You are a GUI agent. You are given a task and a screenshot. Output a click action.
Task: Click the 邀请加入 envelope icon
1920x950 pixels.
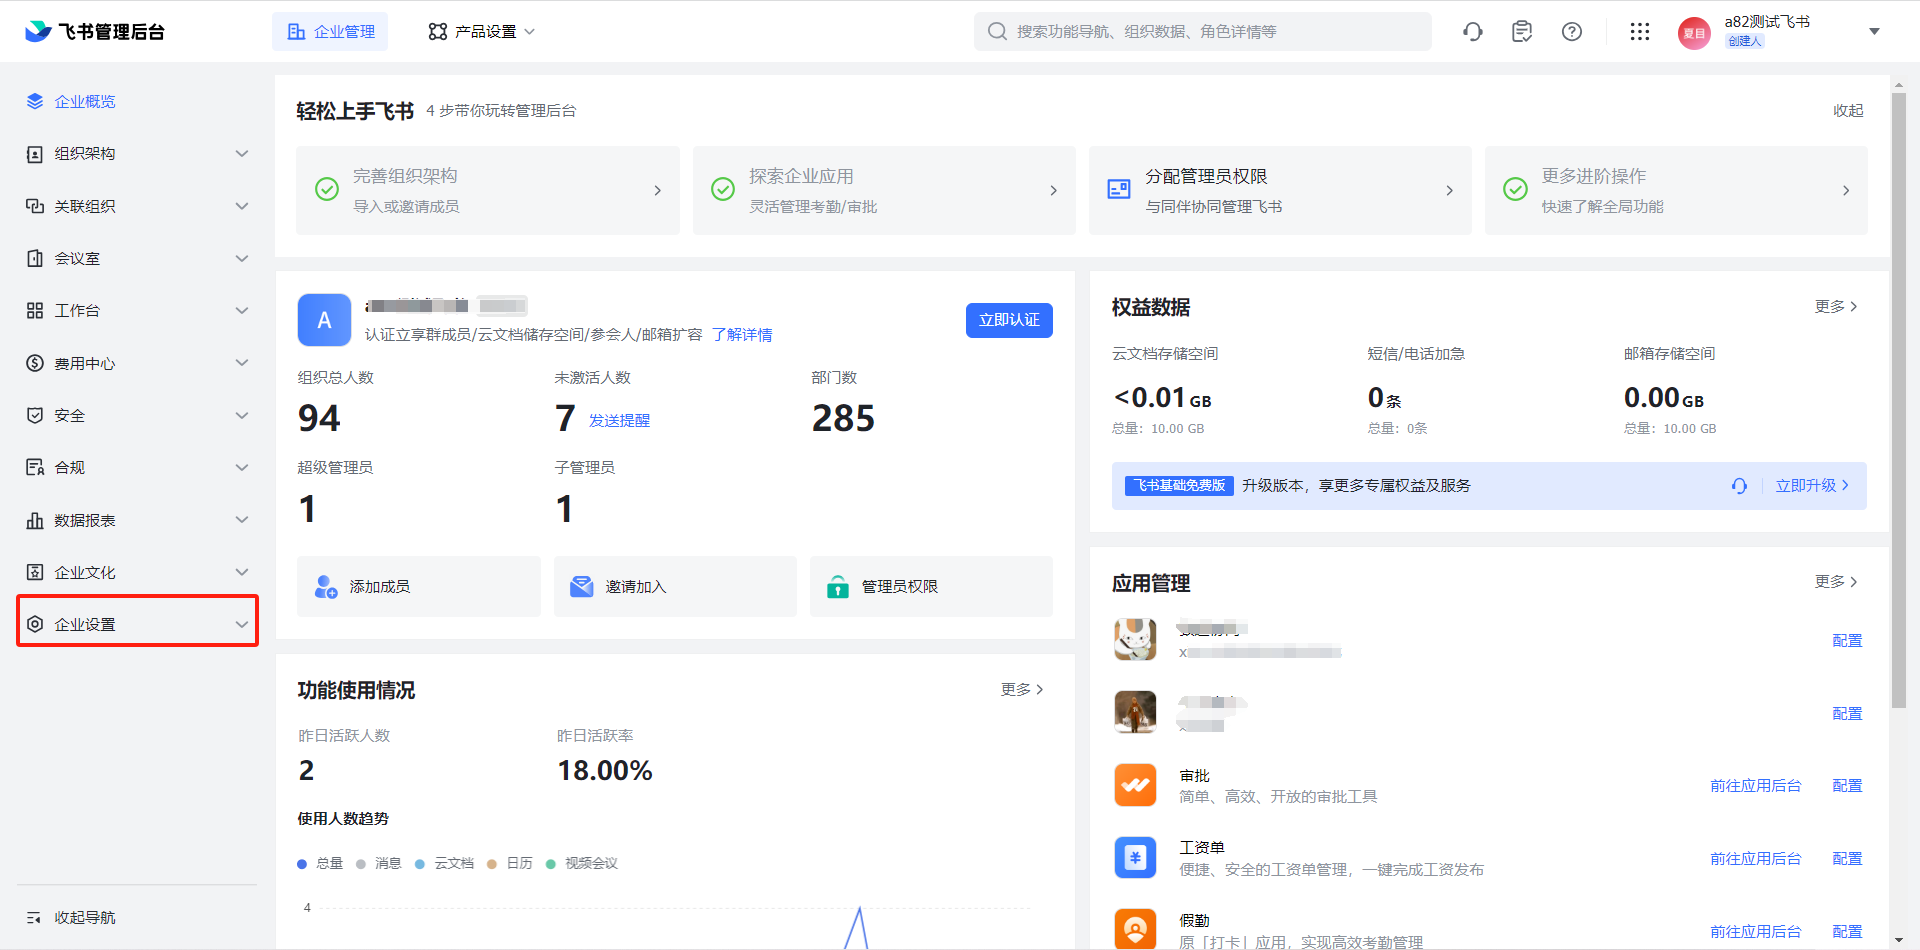[x=581, y=587]
